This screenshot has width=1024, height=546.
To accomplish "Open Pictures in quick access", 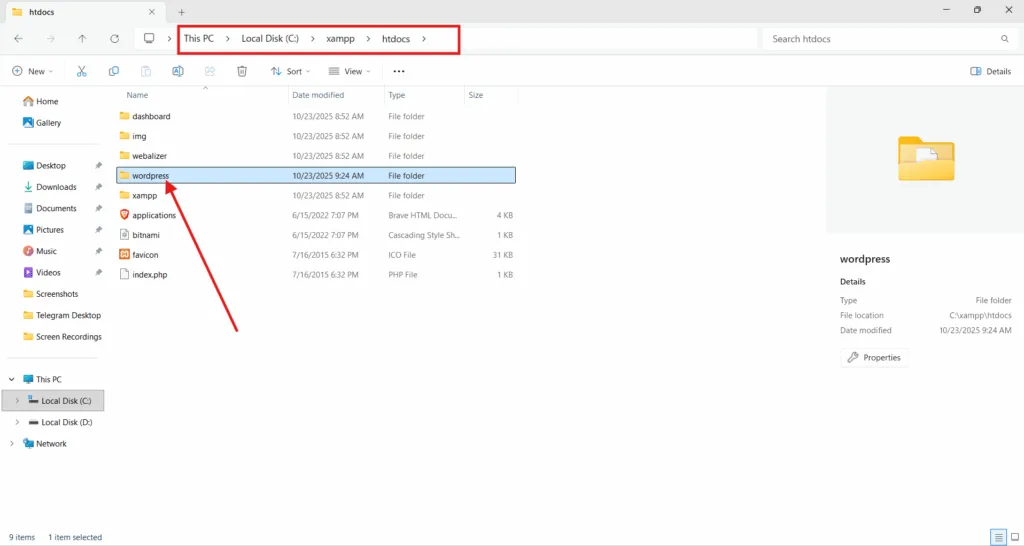I will (x=43, y=230).
